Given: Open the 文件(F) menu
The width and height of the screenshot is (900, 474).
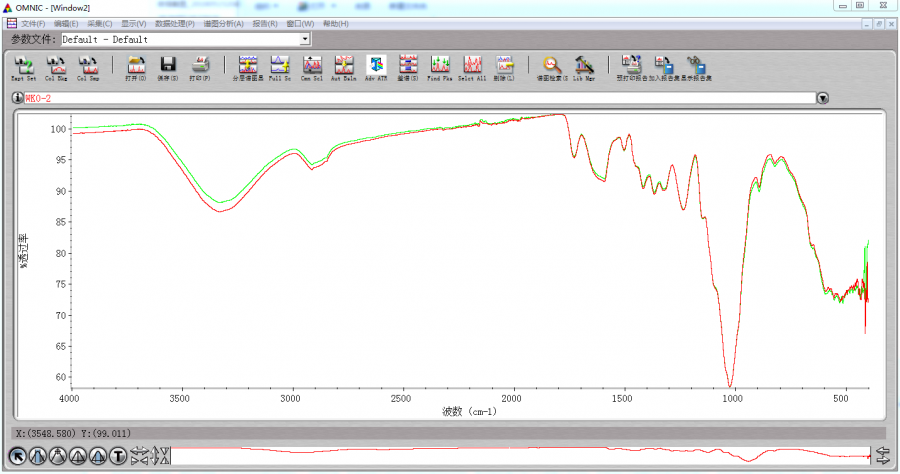Looking at the screenshot, I should (x=33, y=23).
